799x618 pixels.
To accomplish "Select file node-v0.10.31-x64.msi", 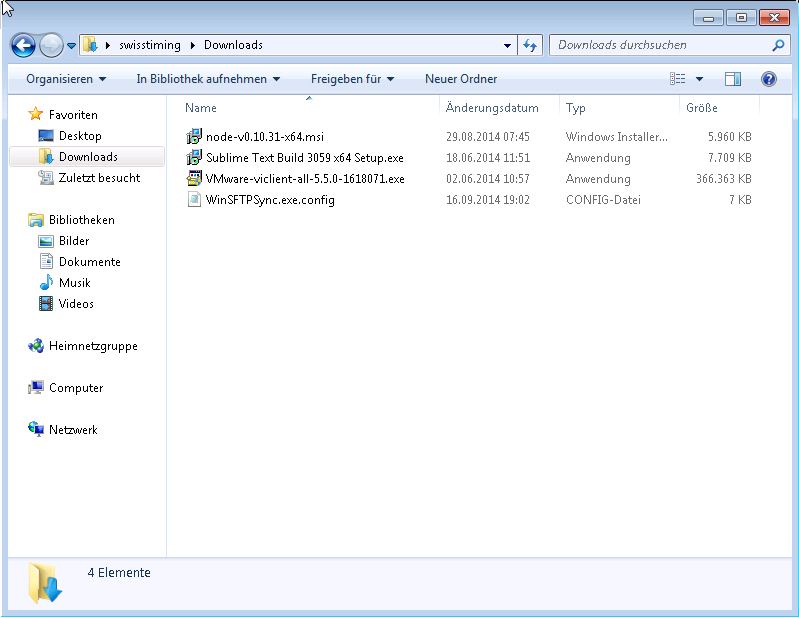I will [x=264, y=137].
